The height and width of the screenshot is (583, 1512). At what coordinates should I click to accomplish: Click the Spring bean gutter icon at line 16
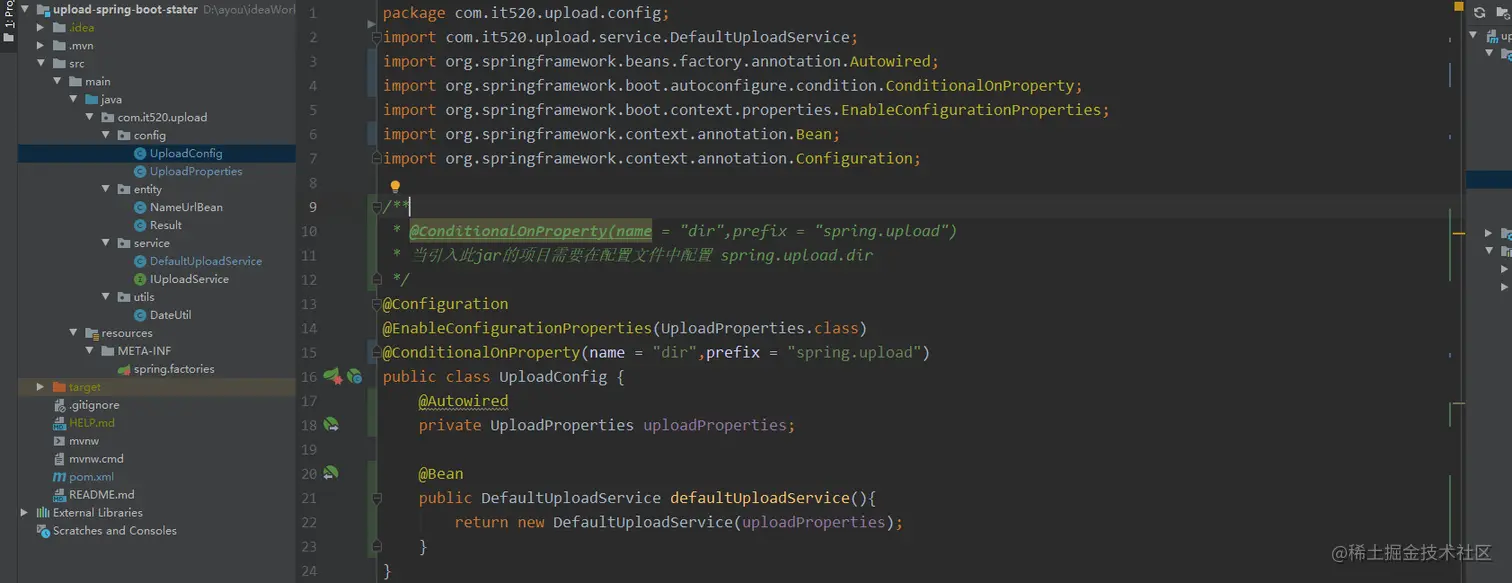point(332,376)
